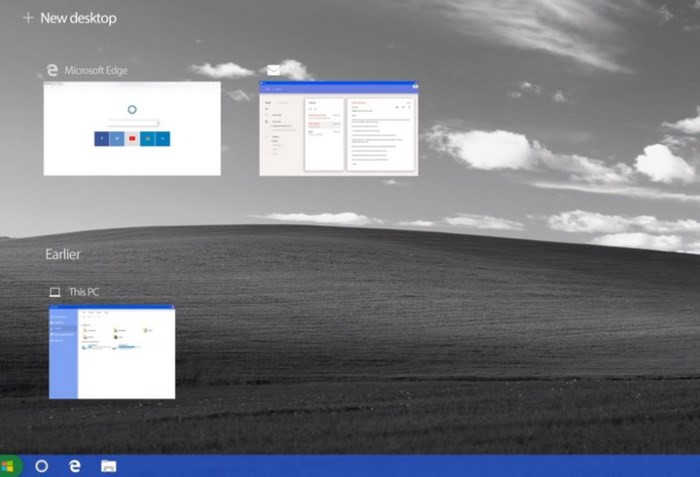700x477 pixels.
Task: Open the This PC window thumbnail
Action: click(x=112, y=352)
